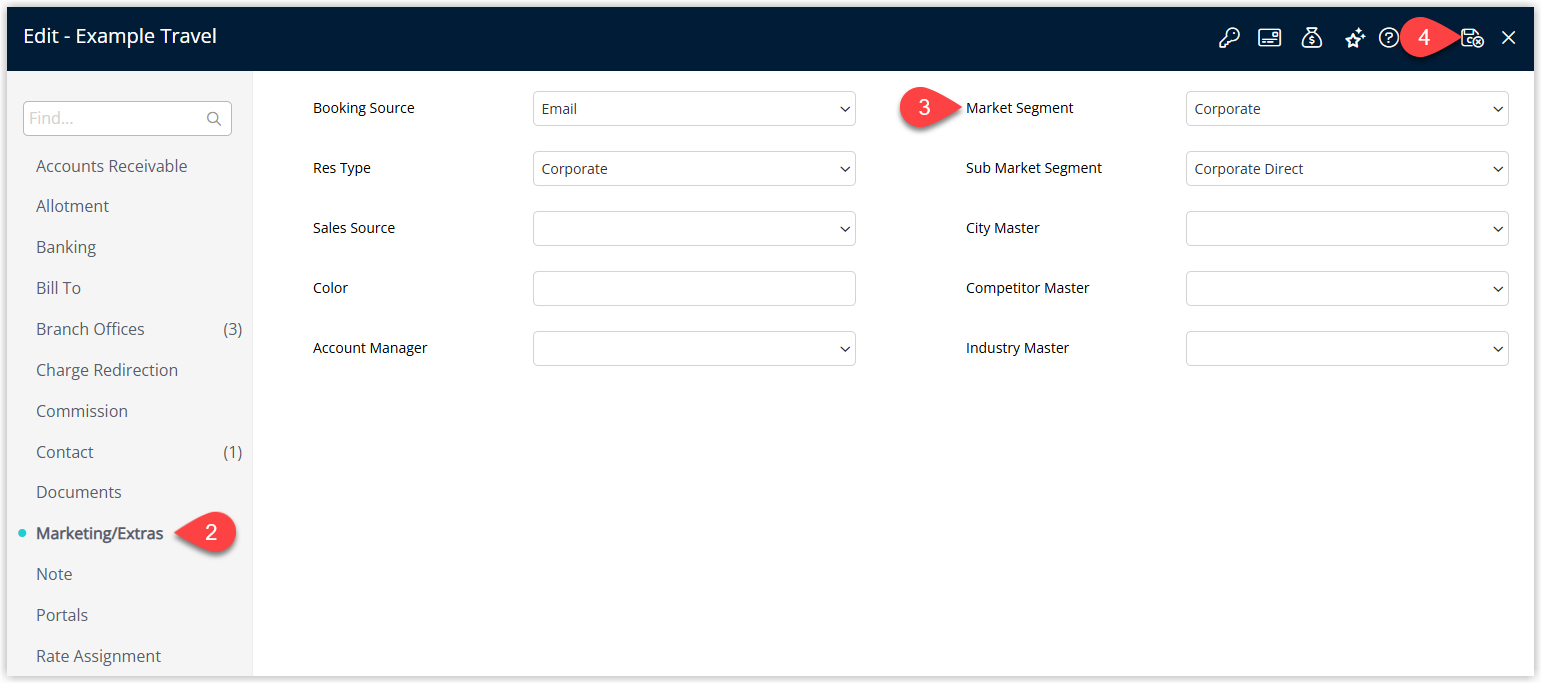Open the Accounts Receivable section
The height and width of the screenshot is (684, 1542).
(111, 166)
